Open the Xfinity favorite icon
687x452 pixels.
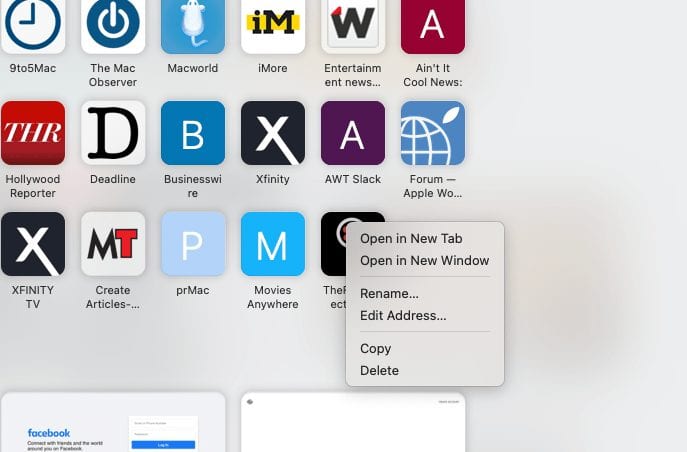pyautogui.click(x=273, y=133)
